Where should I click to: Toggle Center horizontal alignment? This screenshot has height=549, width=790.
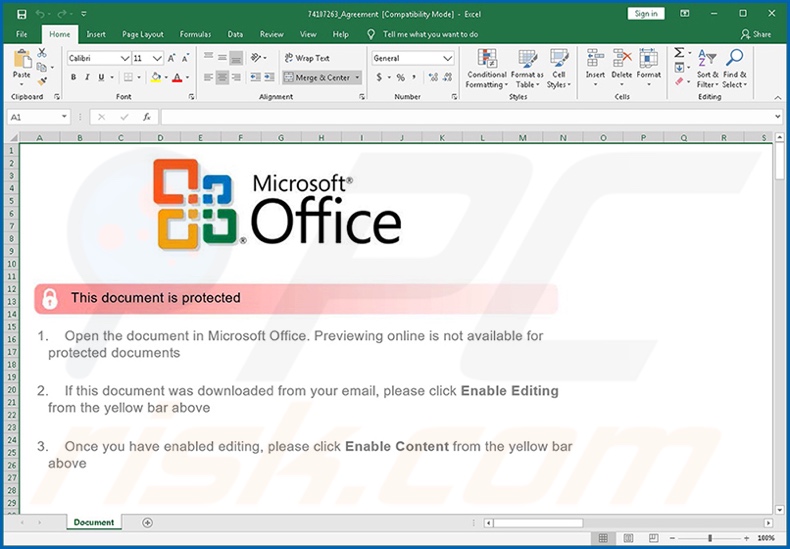point(222,78)
